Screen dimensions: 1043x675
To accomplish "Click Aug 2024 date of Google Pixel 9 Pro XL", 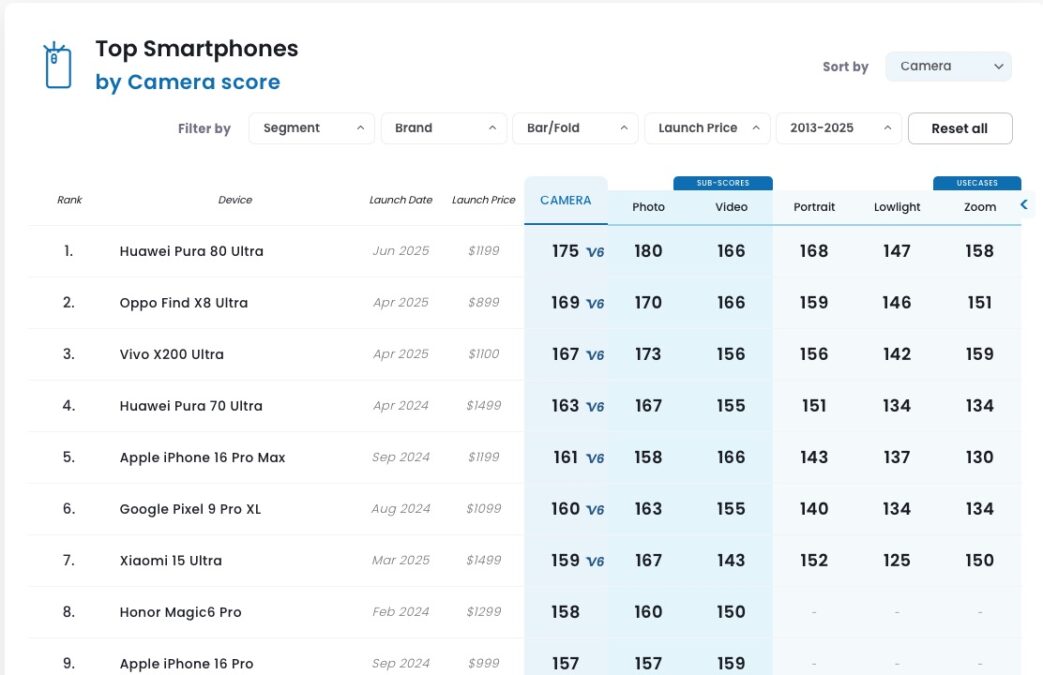I will tap(400, 509).
